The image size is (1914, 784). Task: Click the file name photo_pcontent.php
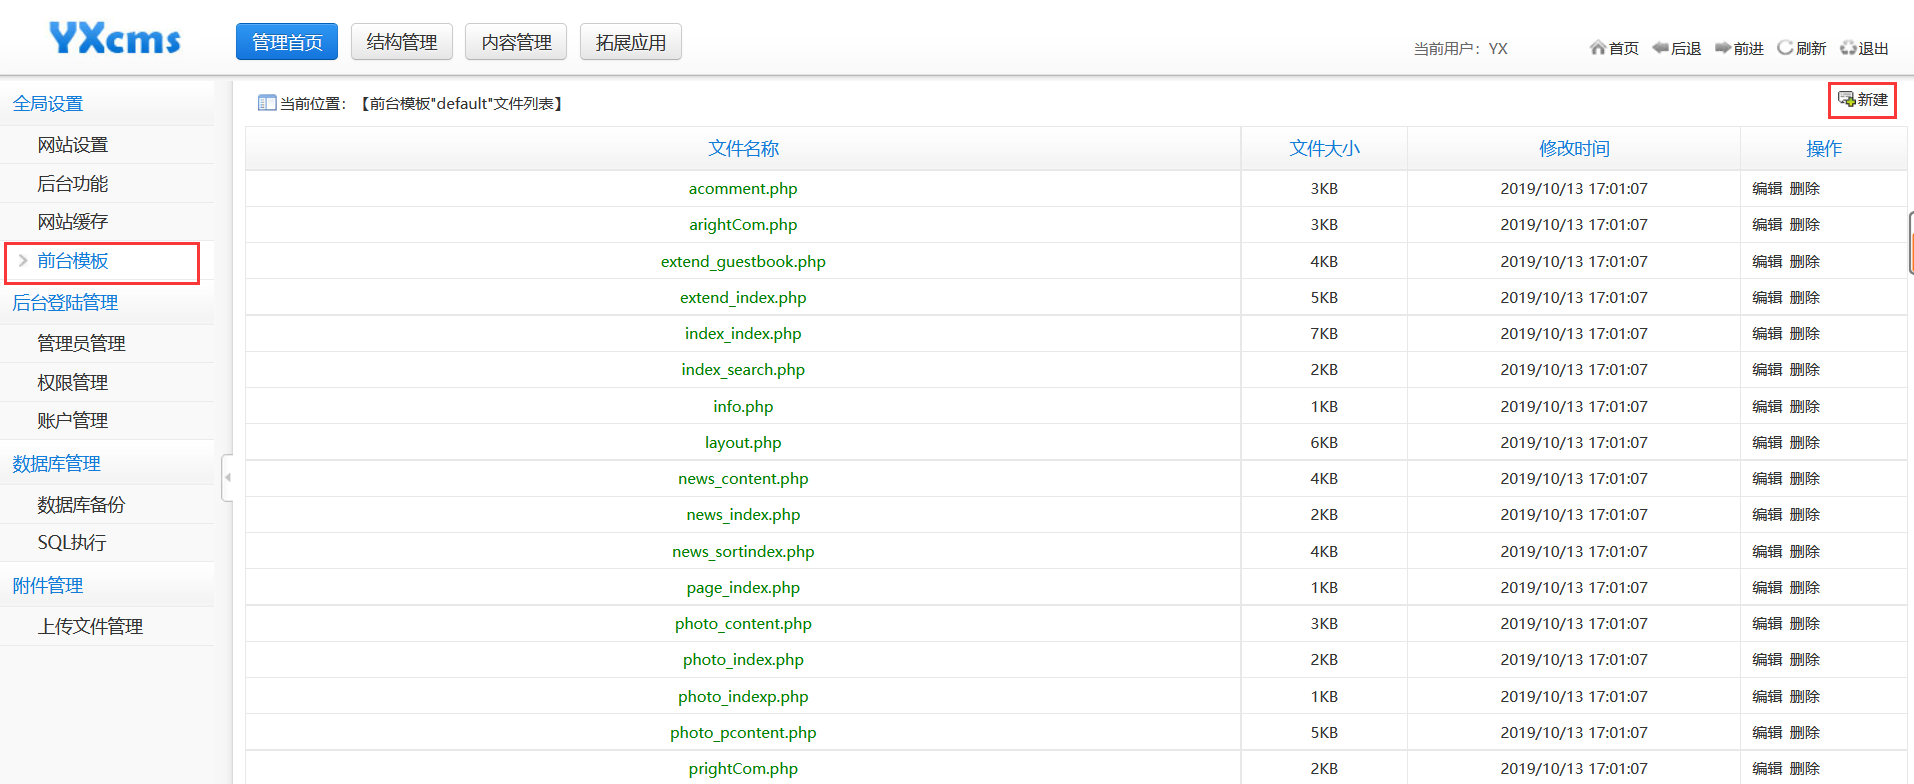click(x=743, y=733)
